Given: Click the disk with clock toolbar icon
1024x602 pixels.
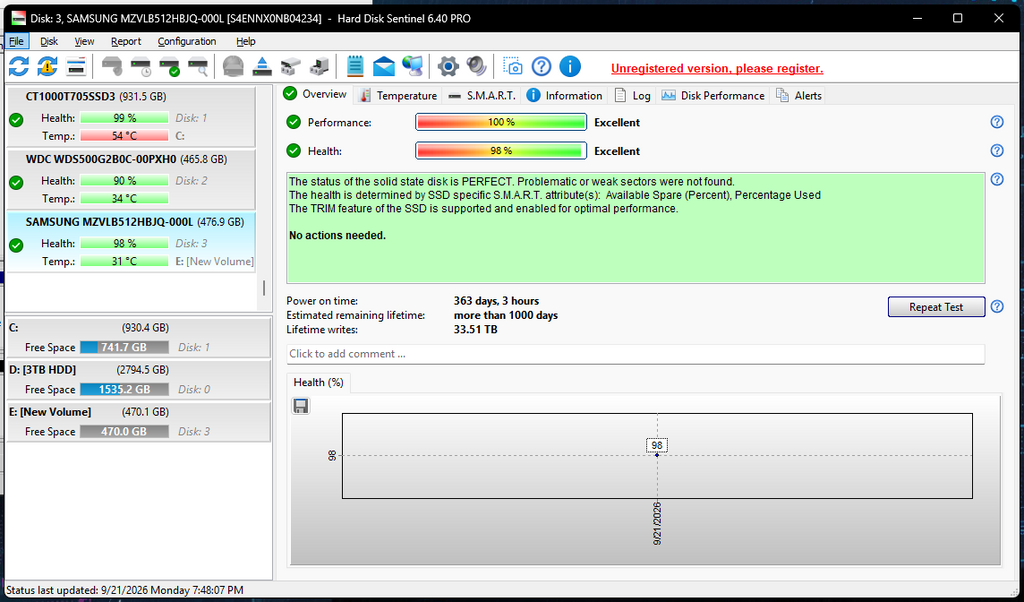Looking at the screenshot, I should click(141, 66).
